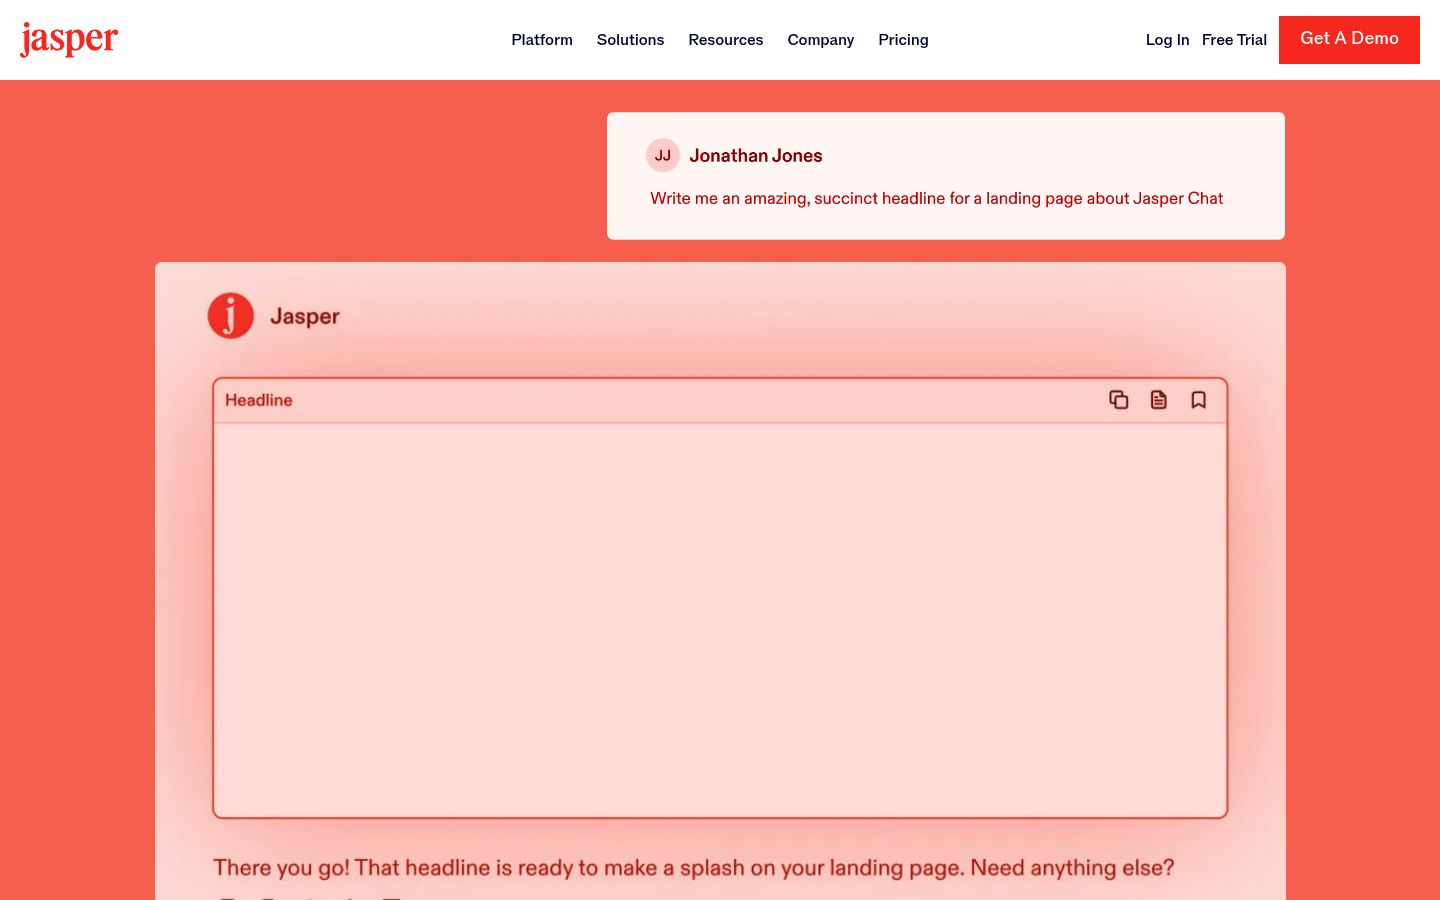Click the 'There you go!' response text
This screenshot has width=1440, height=900.
point(693,868)
